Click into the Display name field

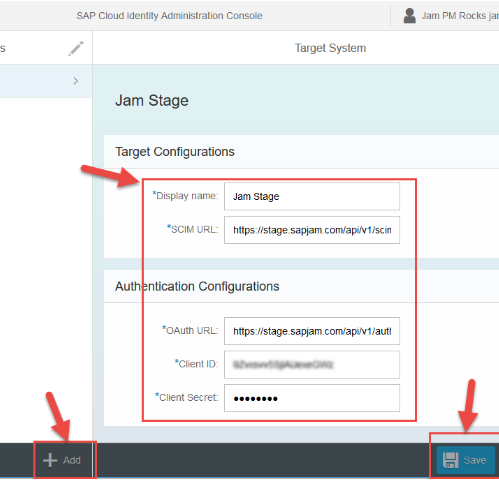pos(312,196)
